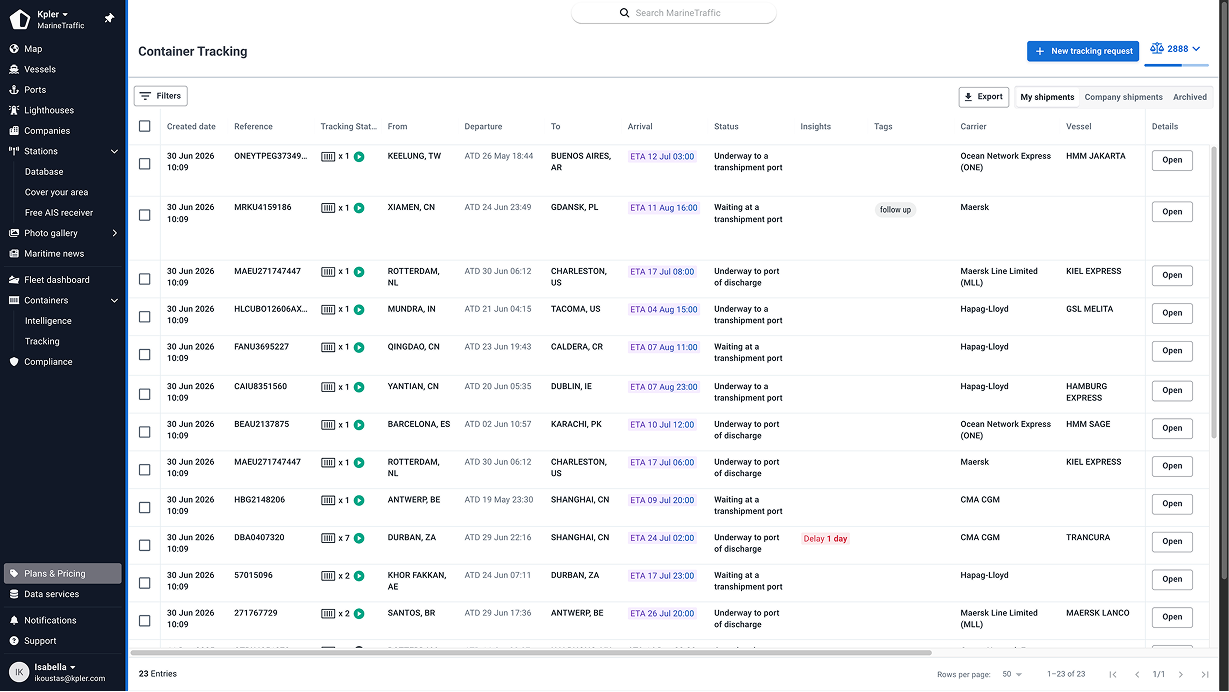Click the Export button
This screenshot has width=1229, height=692.
[984, 97]
